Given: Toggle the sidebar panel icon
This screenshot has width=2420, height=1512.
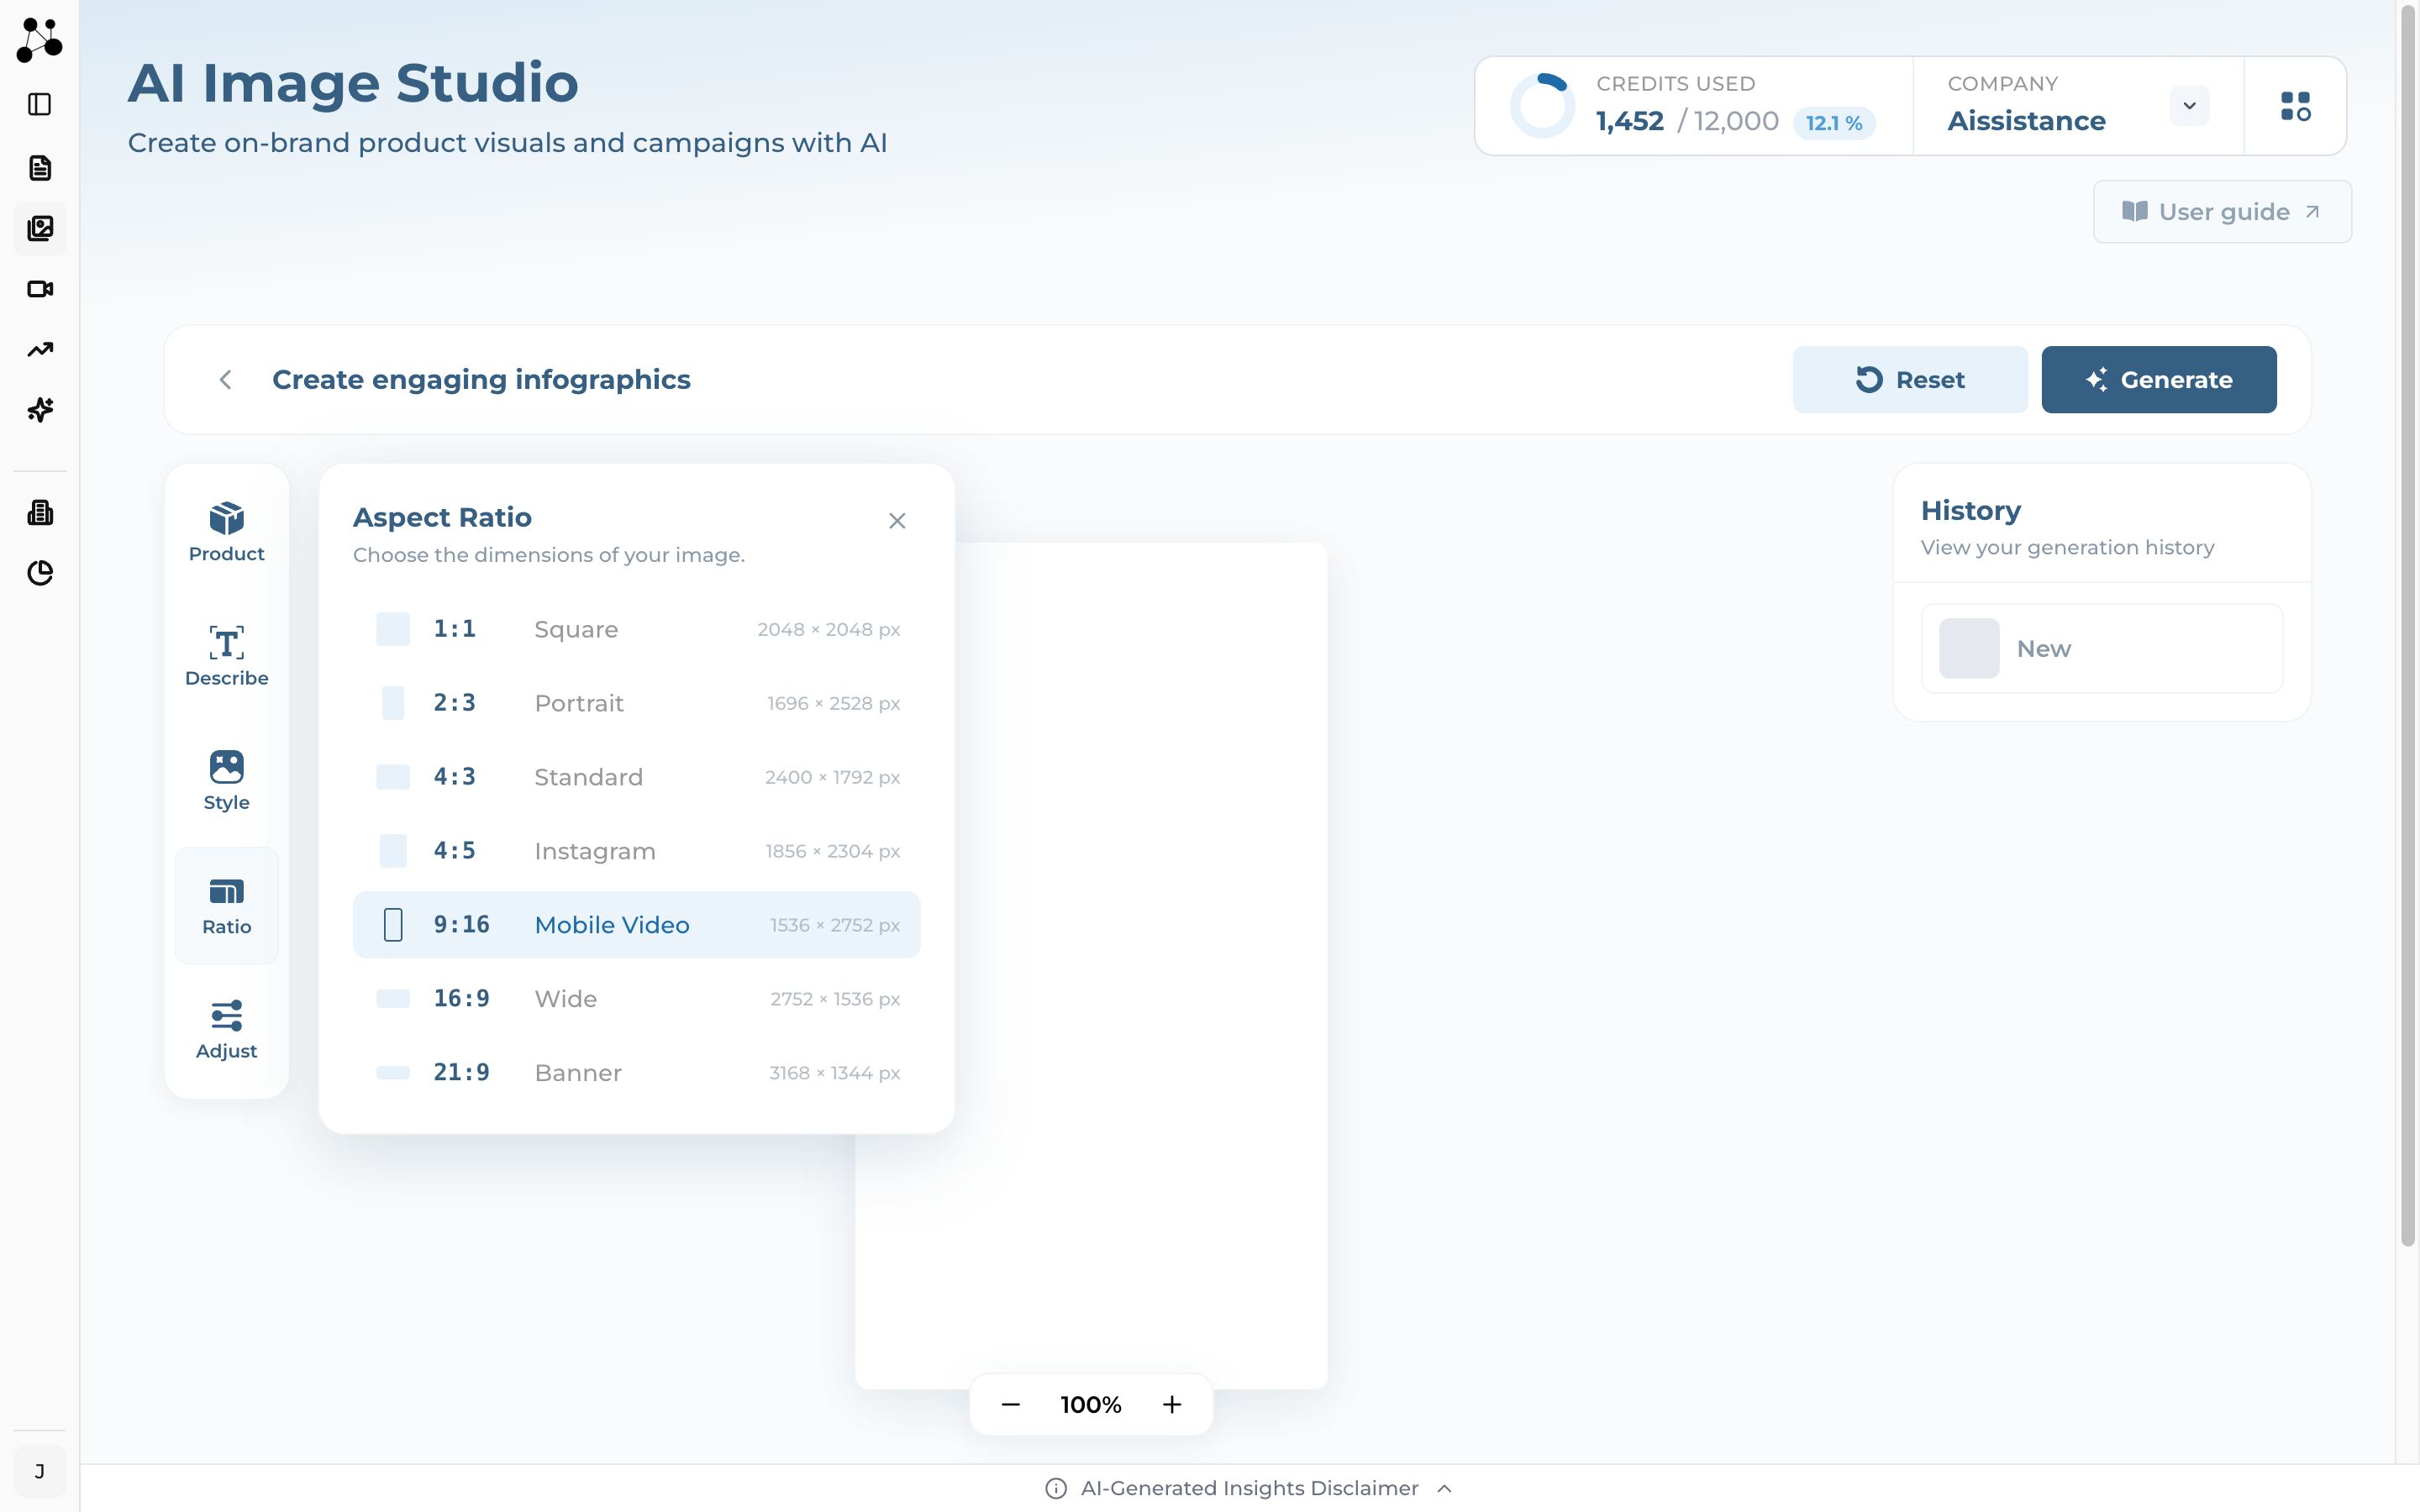Looking at the screenshot, I should pos(40,104).
